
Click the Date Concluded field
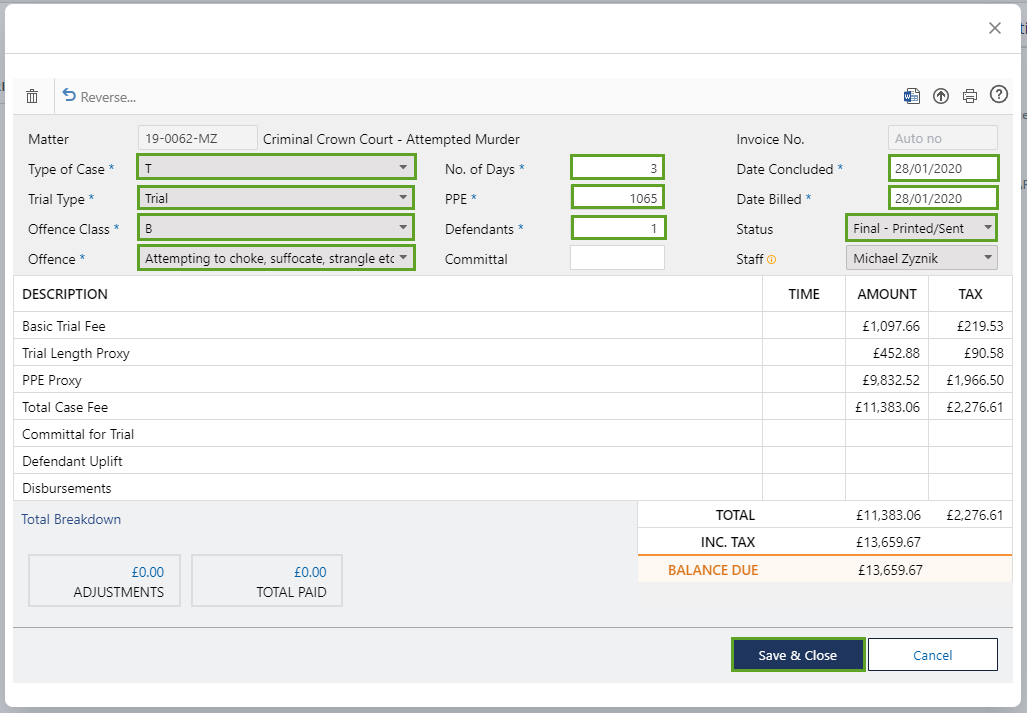(942, 168)
